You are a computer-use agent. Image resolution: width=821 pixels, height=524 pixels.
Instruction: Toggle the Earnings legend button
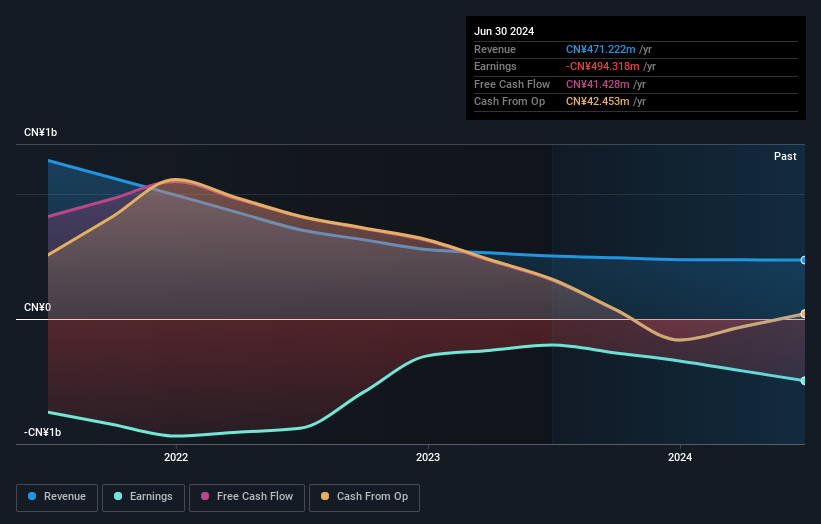point(143,497)
